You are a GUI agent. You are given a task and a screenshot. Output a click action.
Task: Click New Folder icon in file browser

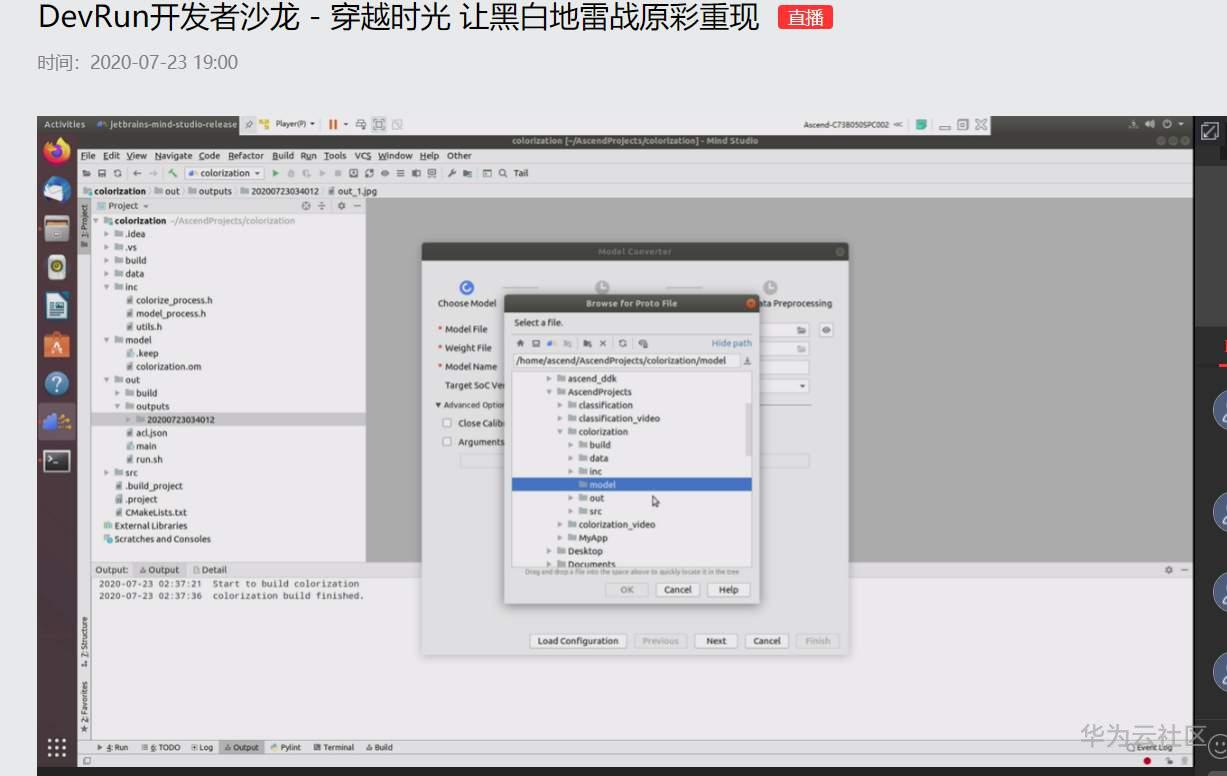coord(587,343)
